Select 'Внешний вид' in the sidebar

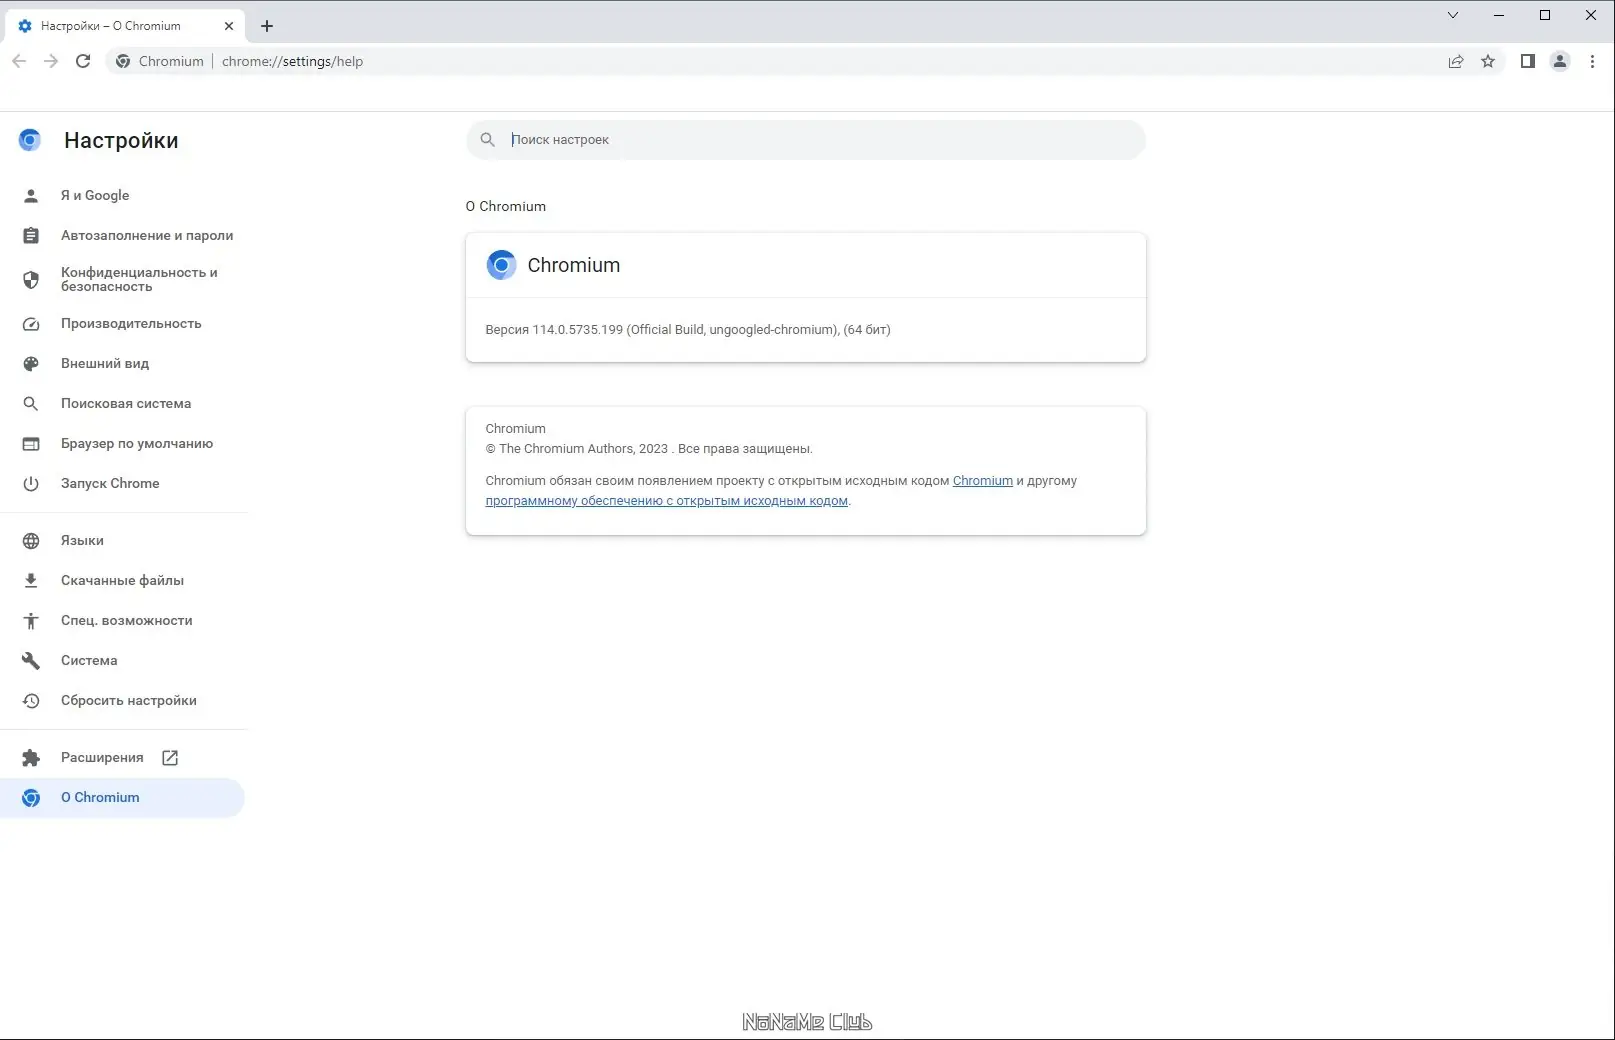click(x=105, y=363)
